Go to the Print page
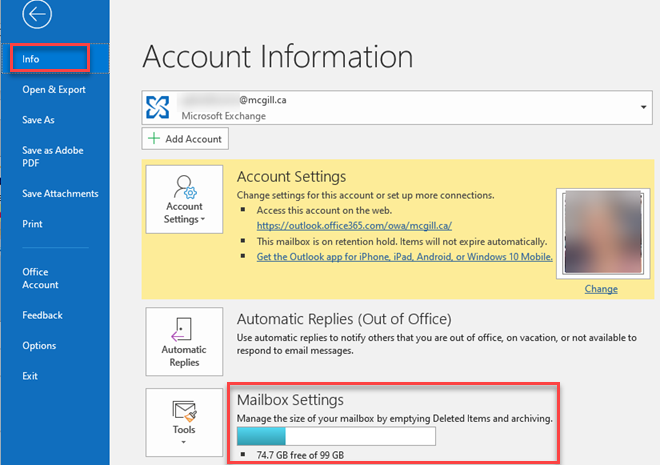Viewport: 660px width, 465px height. tap(32, 224)
